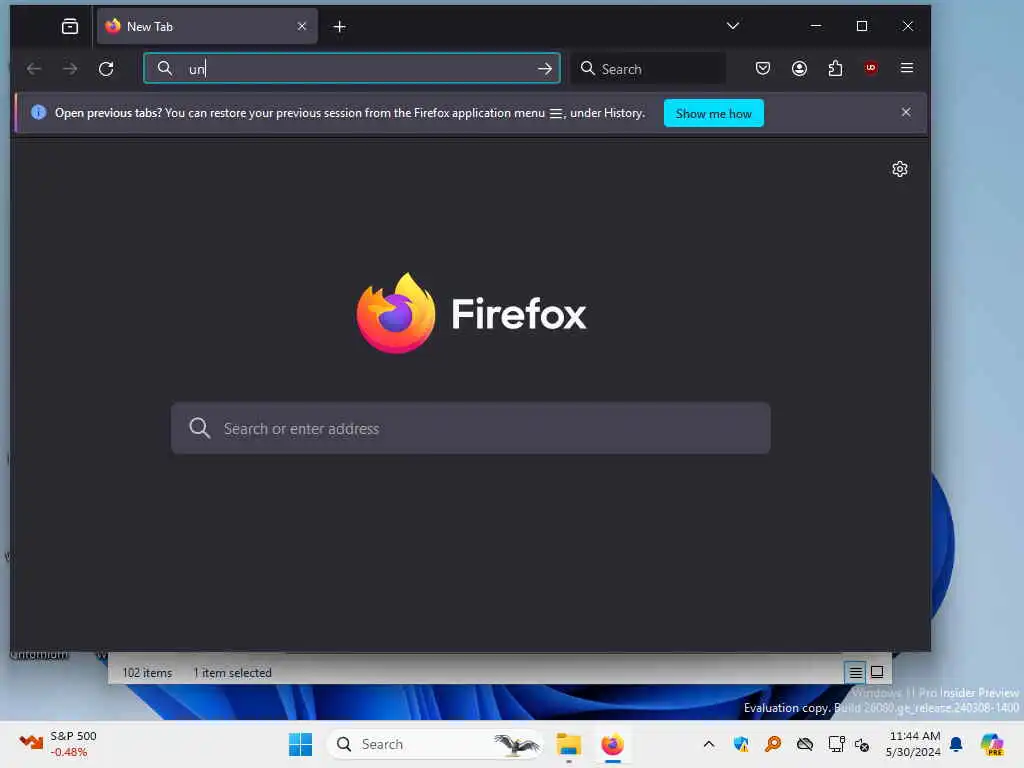Open the uBlock Origin extension icon
1024x768 pixels.
click(871, 68)
